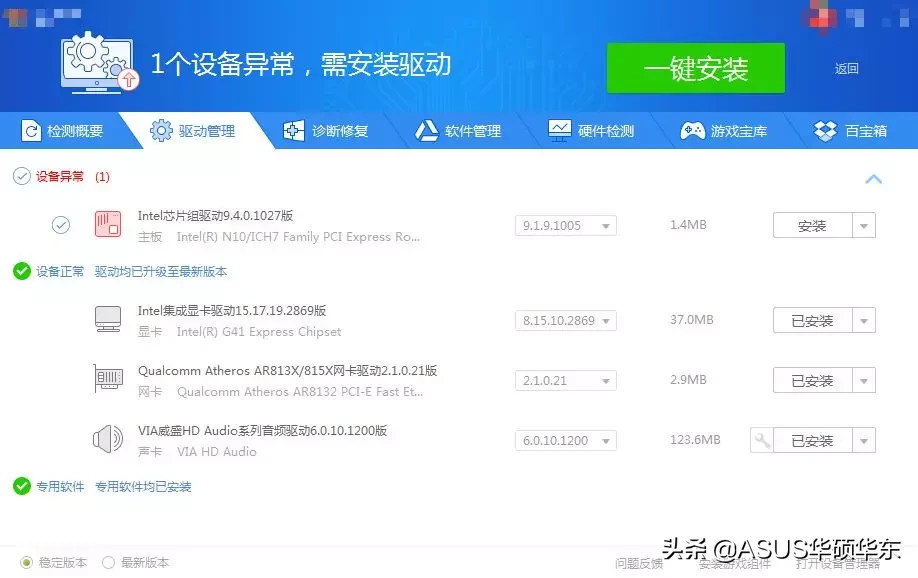Viewport: 918px width, 578px height.
Task: Click the Intel芯片组驱动9.4.0.1027版 title
Action: 215,216
